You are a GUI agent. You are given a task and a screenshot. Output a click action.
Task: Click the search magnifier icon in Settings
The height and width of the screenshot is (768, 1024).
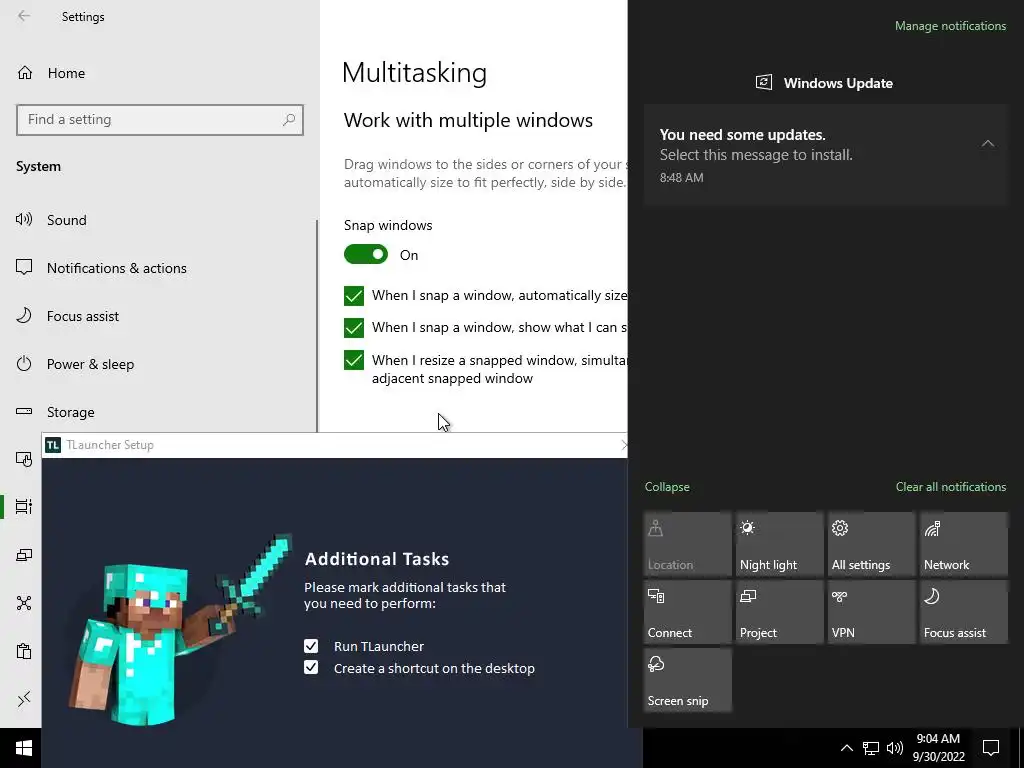tap(289, 120)
